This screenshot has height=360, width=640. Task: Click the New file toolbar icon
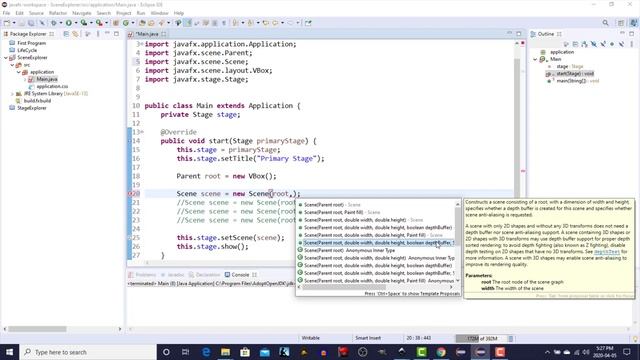click(7, 23)
